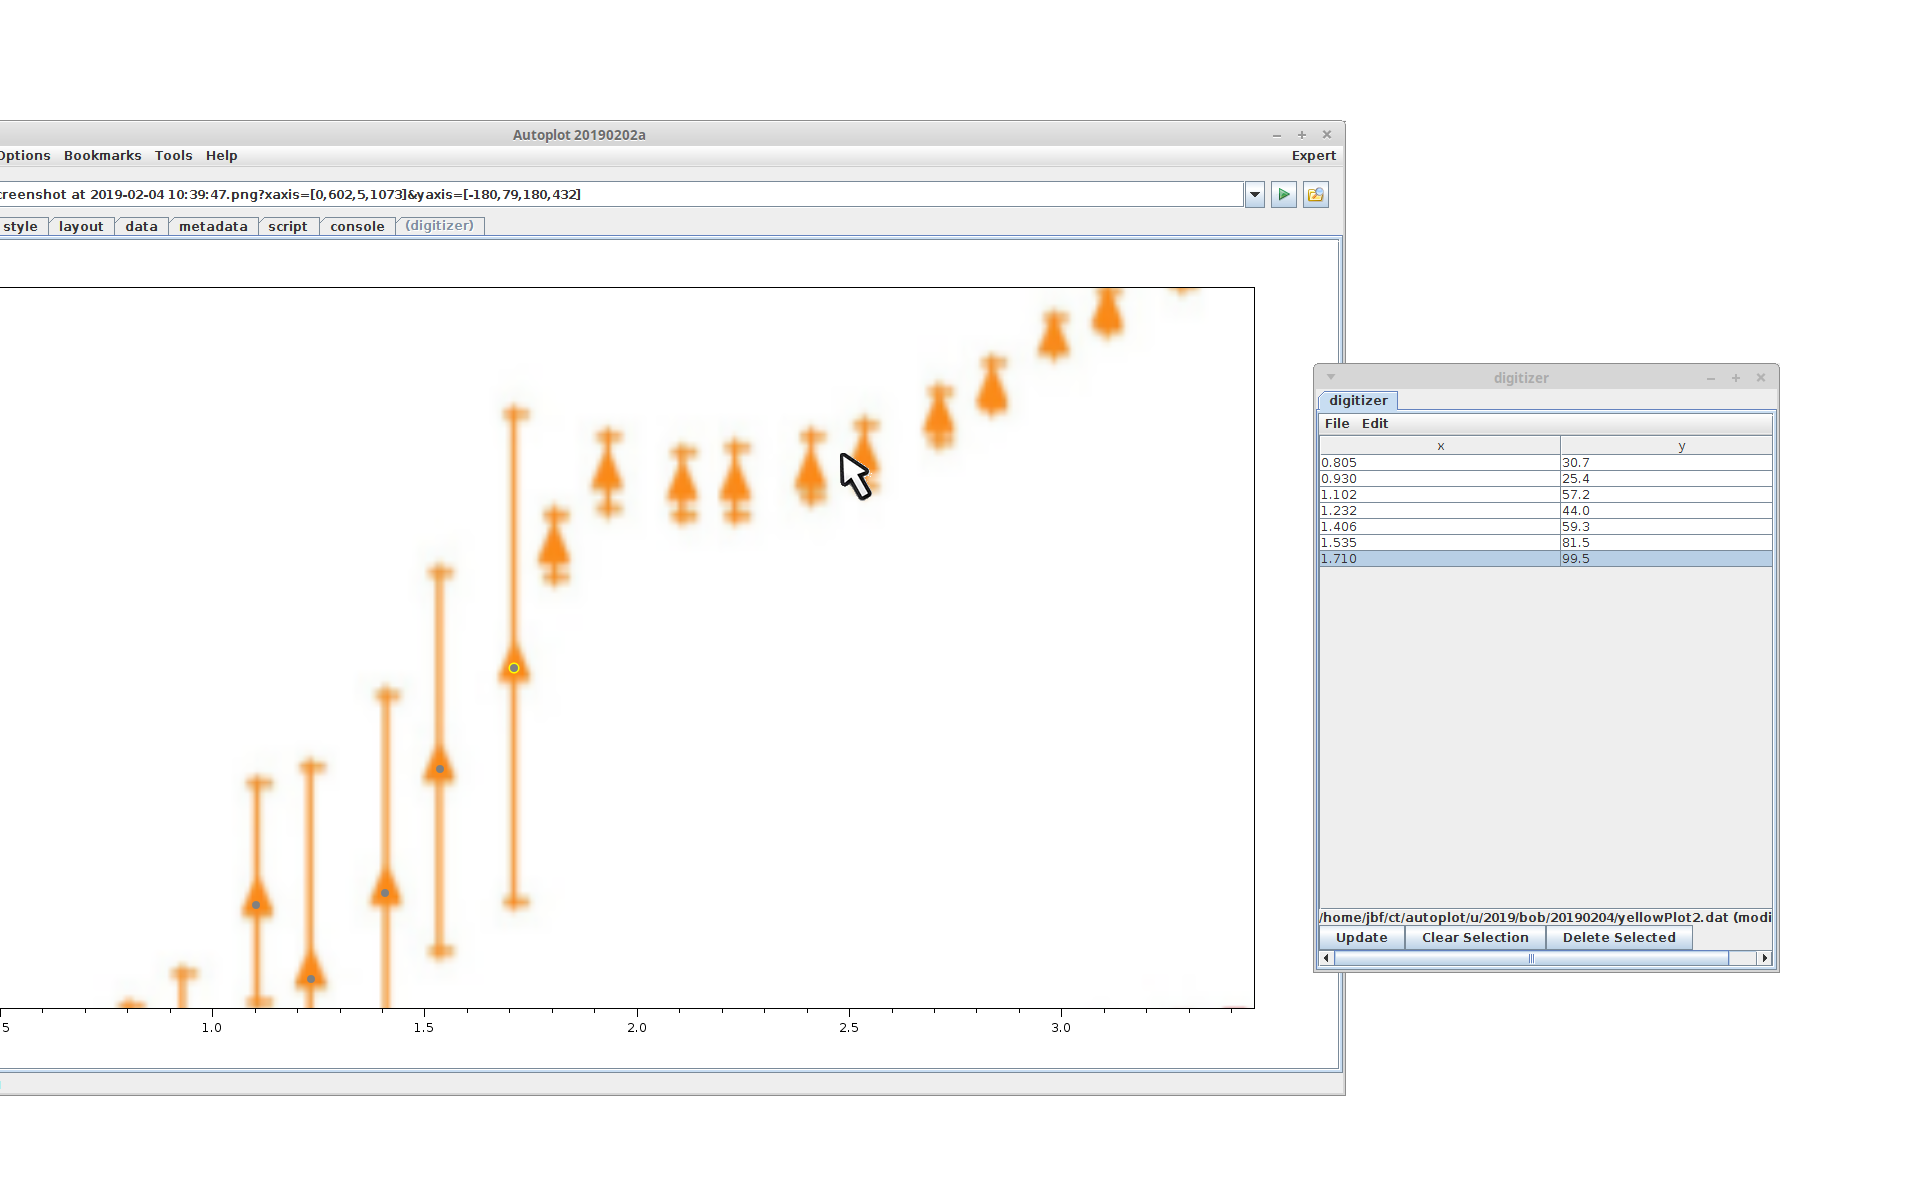Screen dimensions: 1920x1200
Task: Open the File menu in digitizer window
Action: (x=1337, y=424)
